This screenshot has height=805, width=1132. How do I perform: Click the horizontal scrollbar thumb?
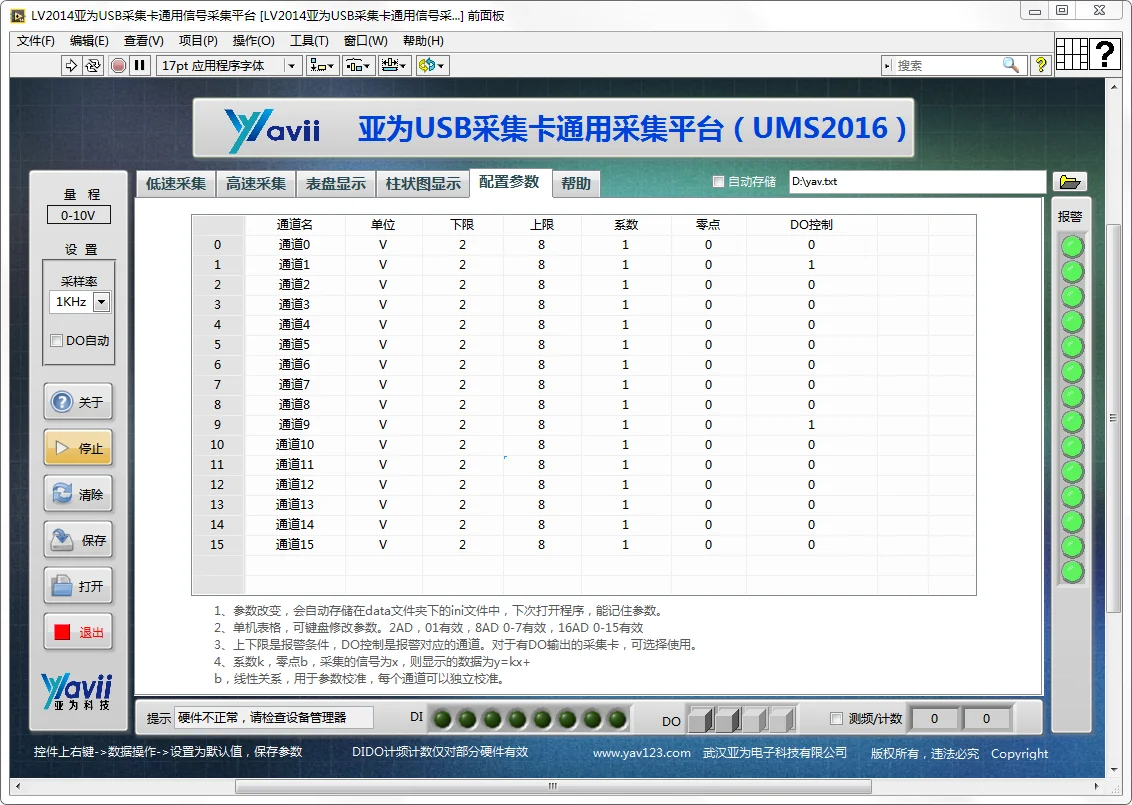point(553,786)
